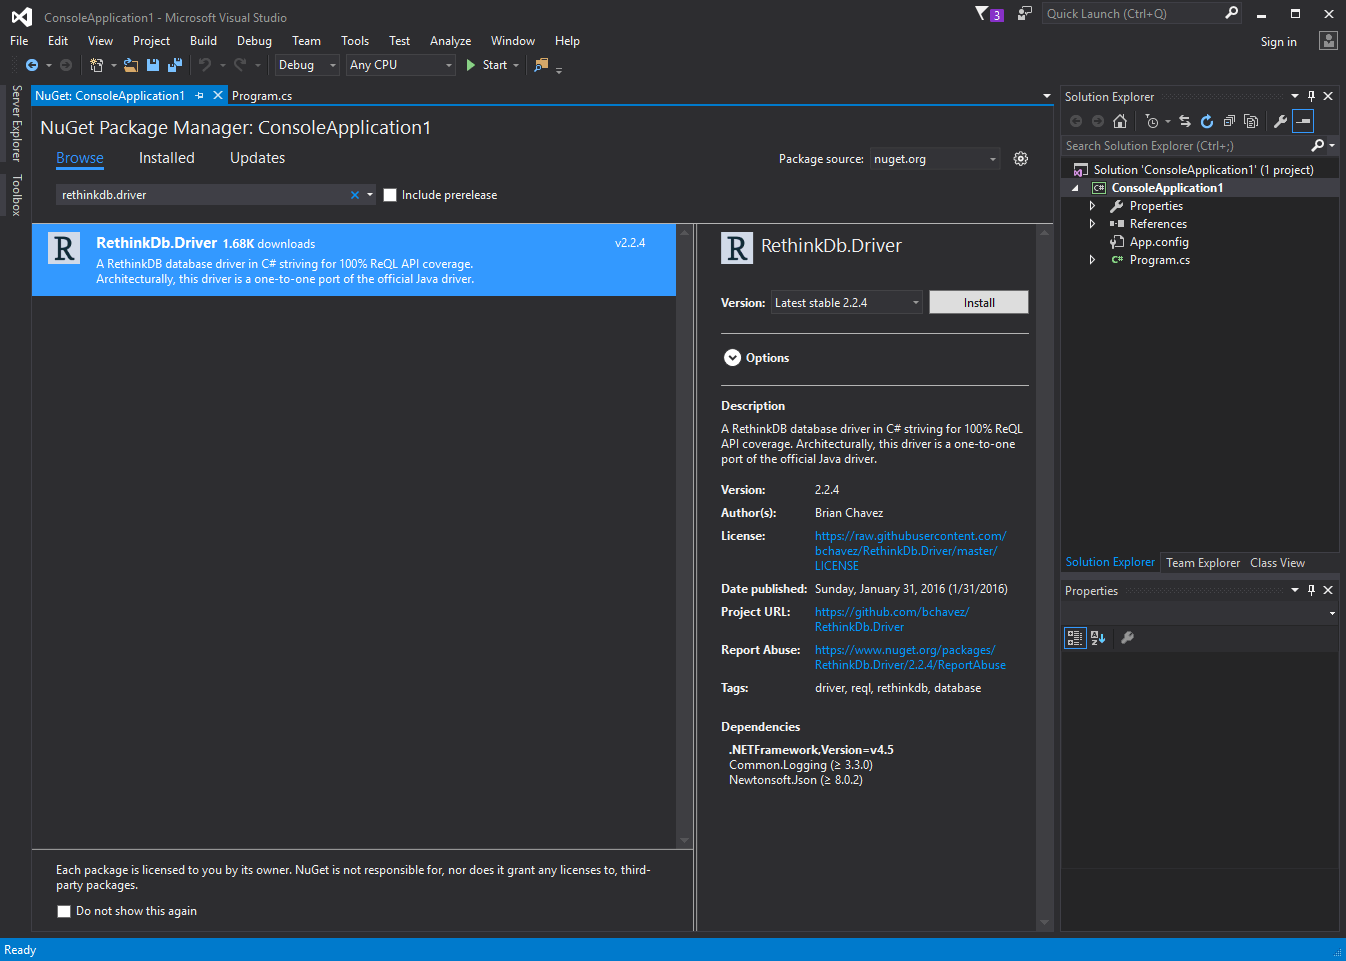Enable the Include prerelease checkbox
Viewport: 1346px width, 961px height.
coord(390,195)
